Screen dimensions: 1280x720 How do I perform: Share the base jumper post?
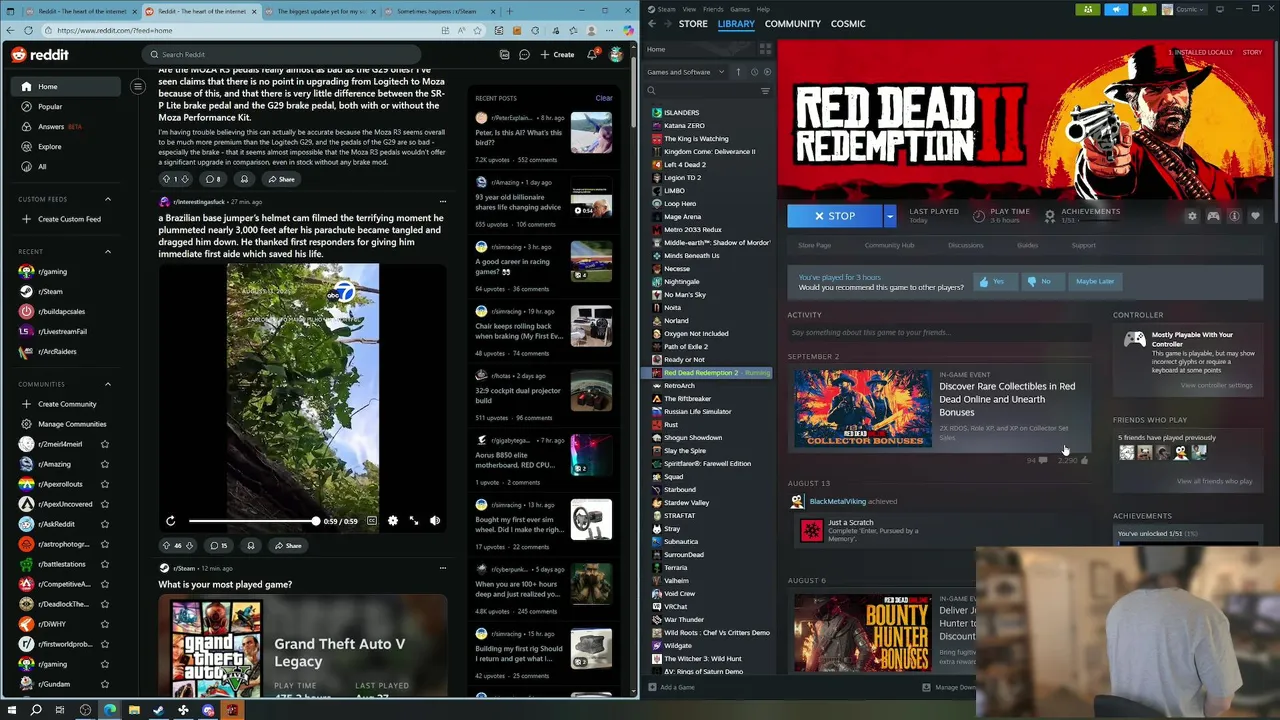click(286, 546)
